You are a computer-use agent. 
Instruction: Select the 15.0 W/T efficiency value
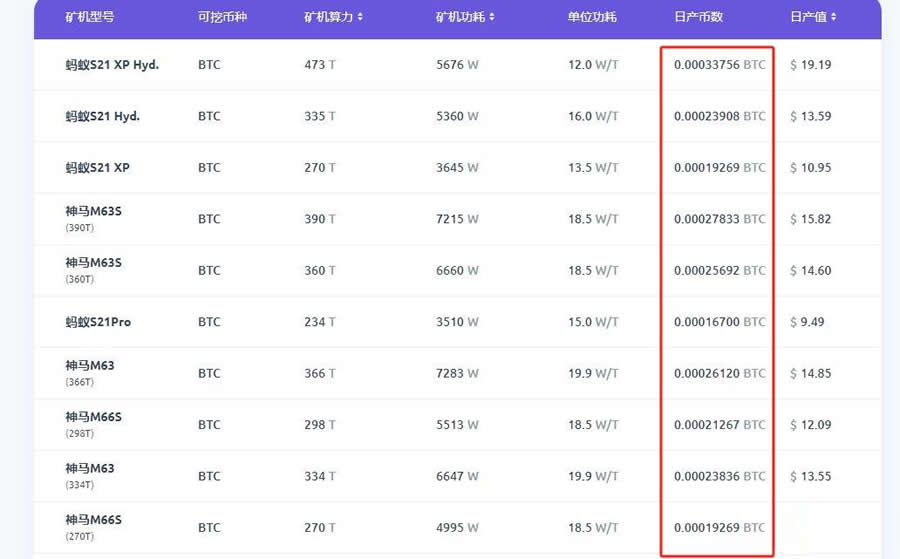593,322
